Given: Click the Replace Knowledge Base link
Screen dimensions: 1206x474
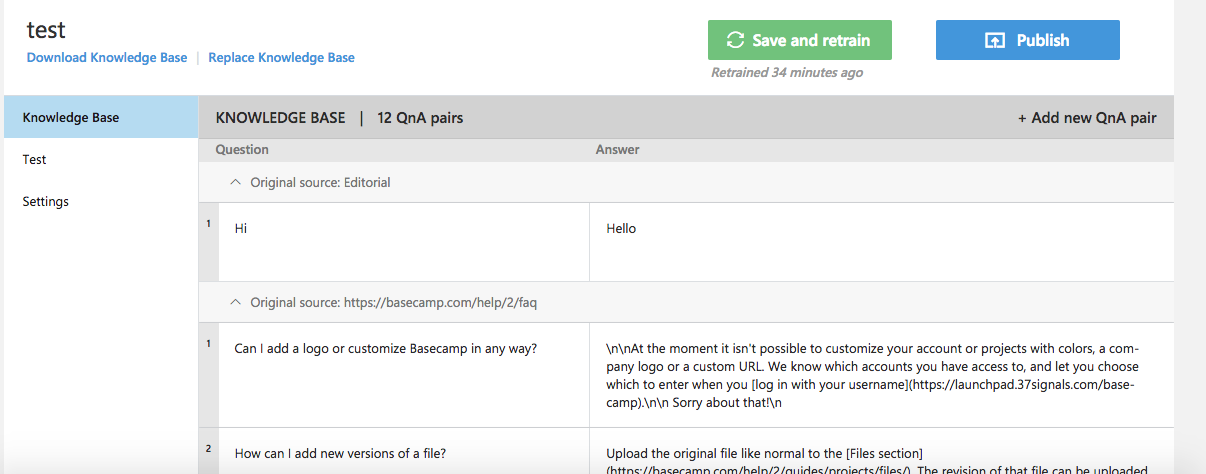Looking at the screenshot, I should pos(281,58).
